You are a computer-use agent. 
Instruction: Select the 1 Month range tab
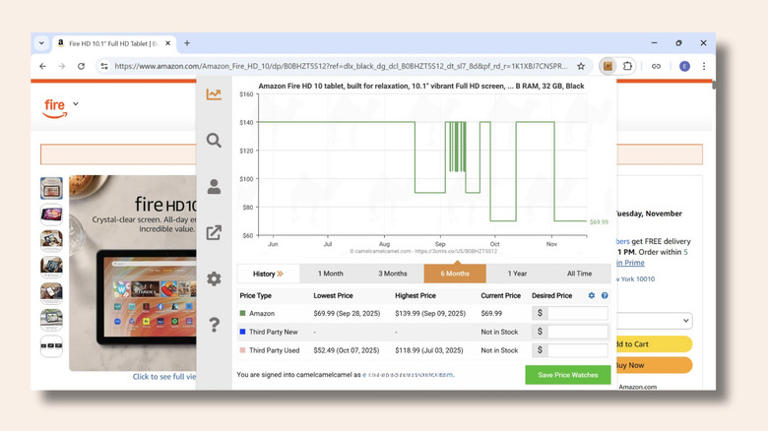[x=331, y=274]
